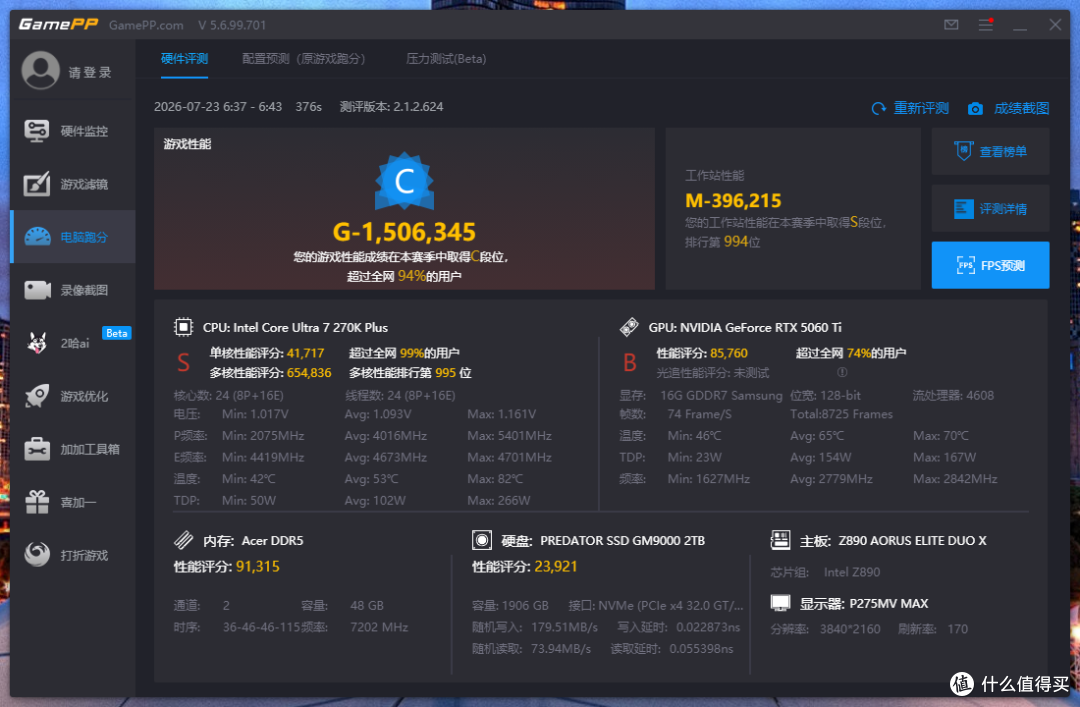The image size is (1080, 707).
Task: Click single-core score 41,717
Action: click(x=305, y=353)
